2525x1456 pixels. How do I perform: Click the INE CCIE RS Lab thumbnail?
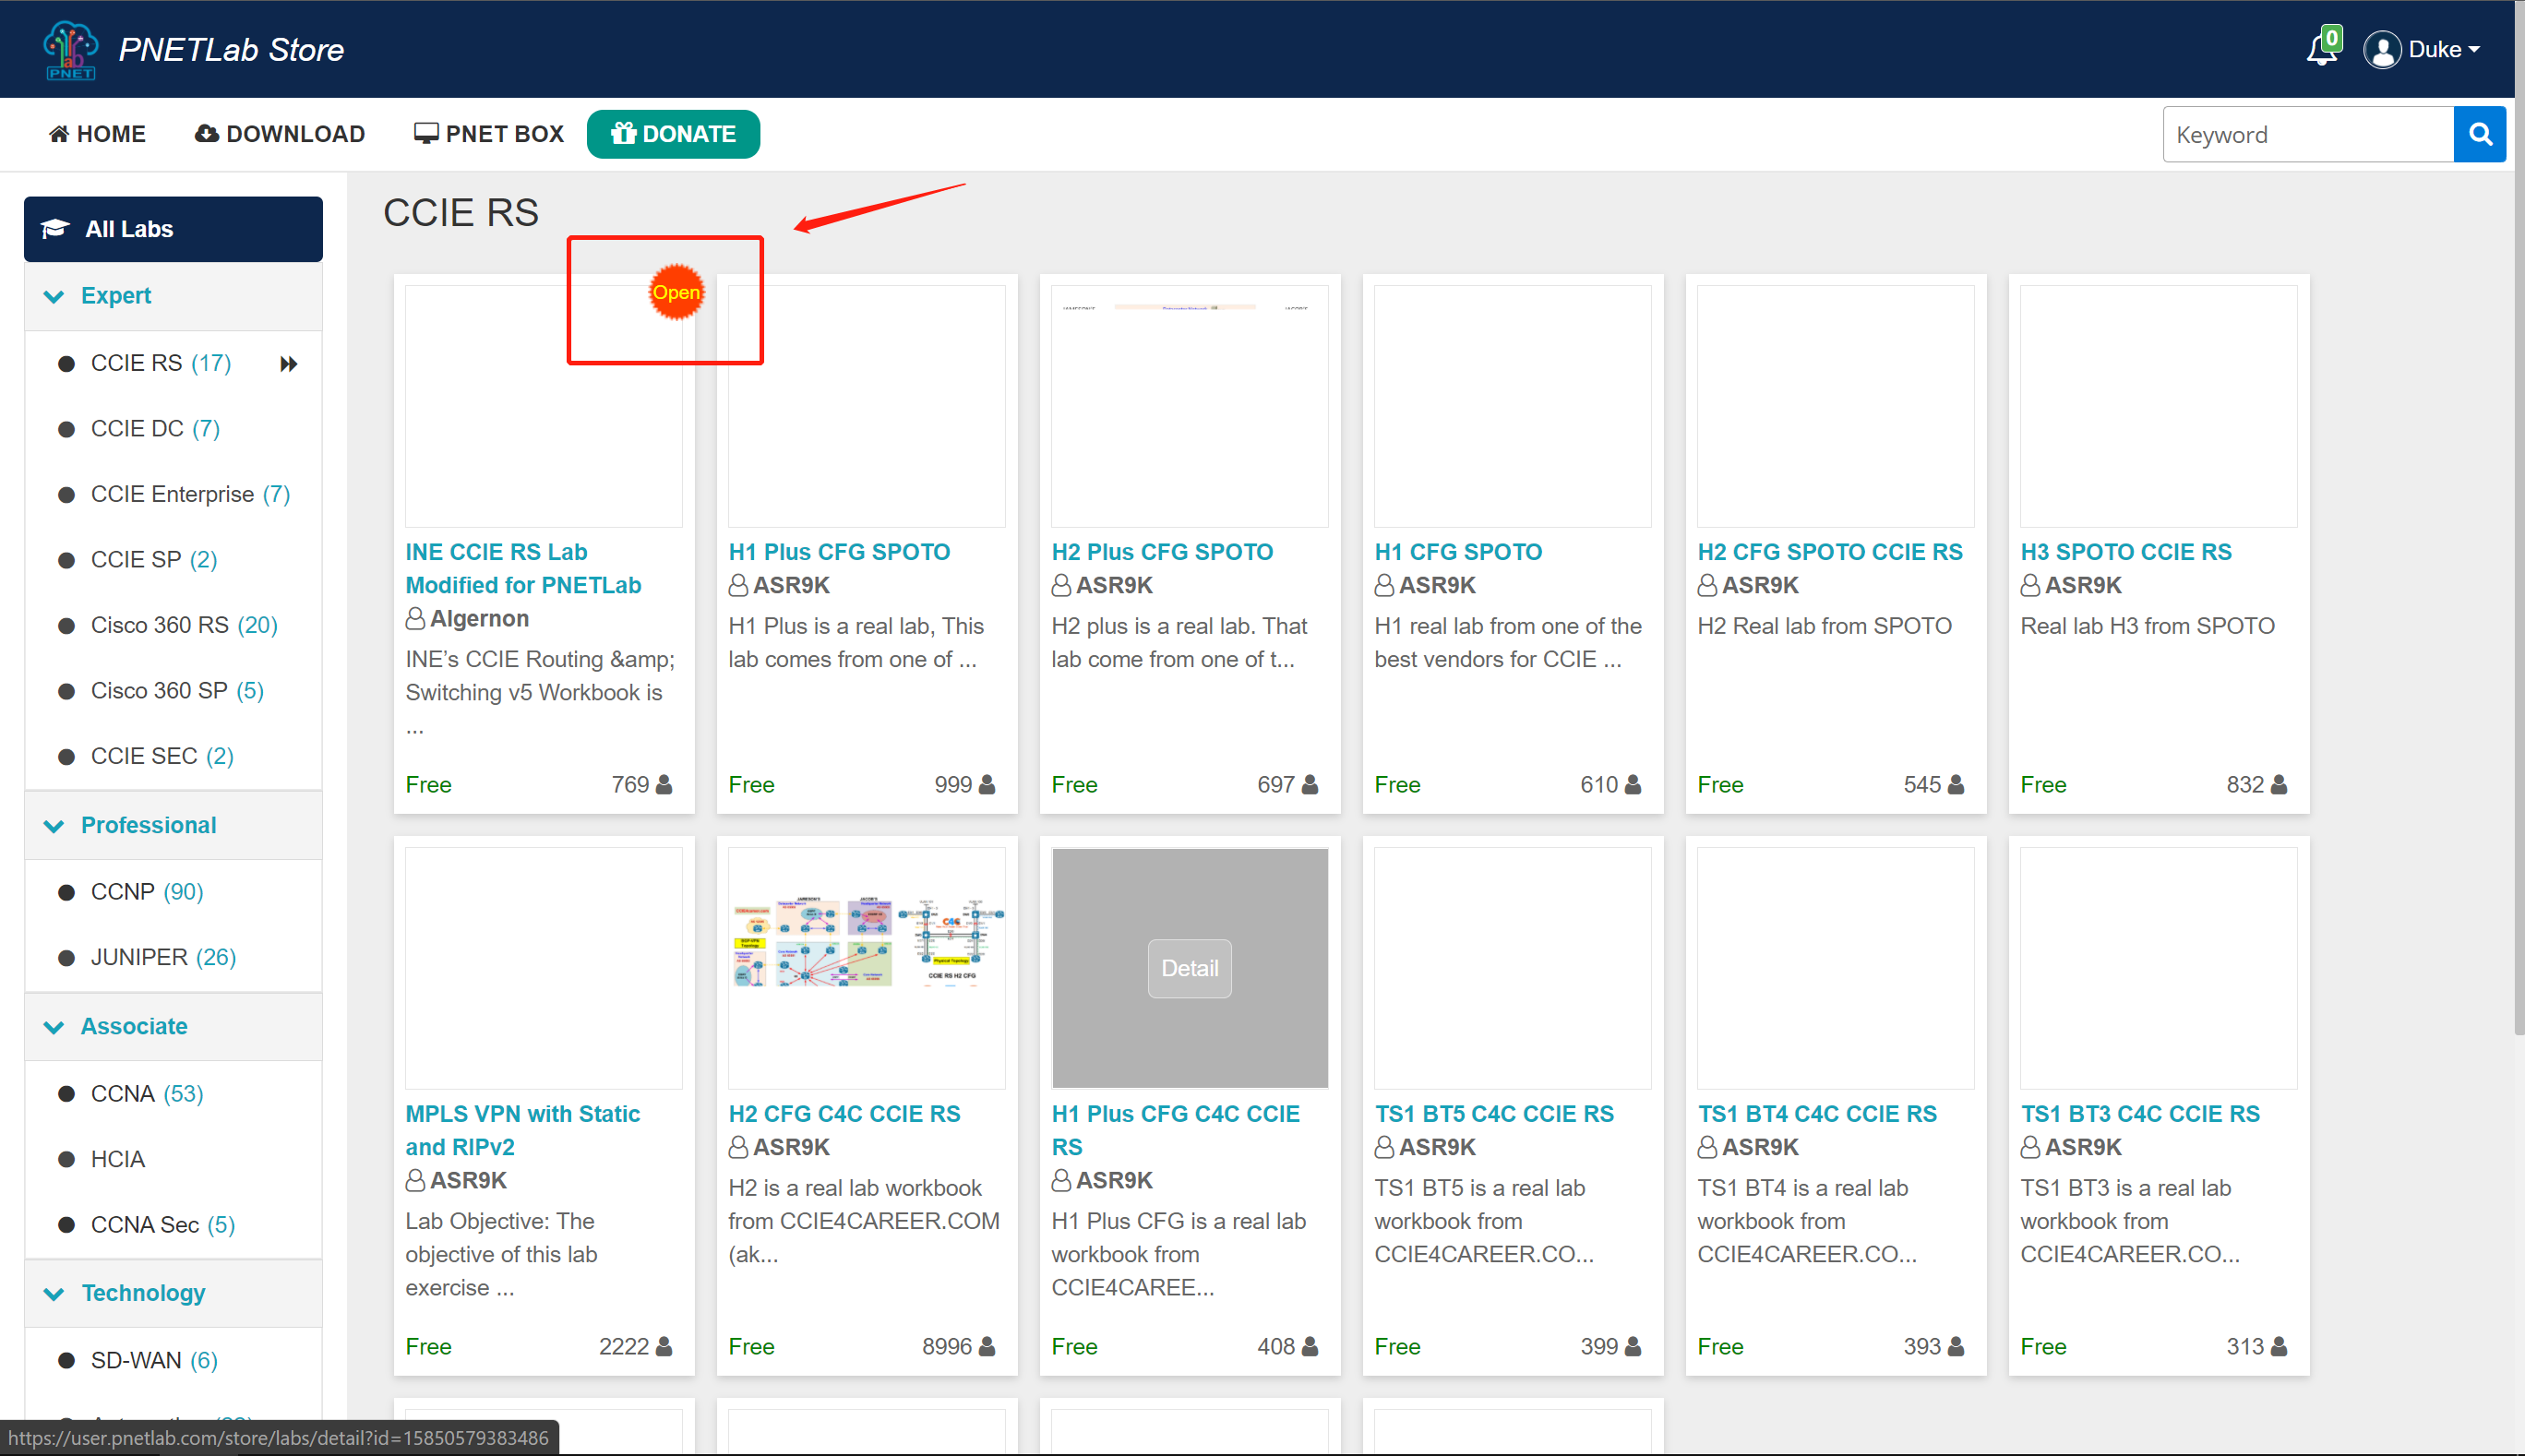tap(544, 406)
